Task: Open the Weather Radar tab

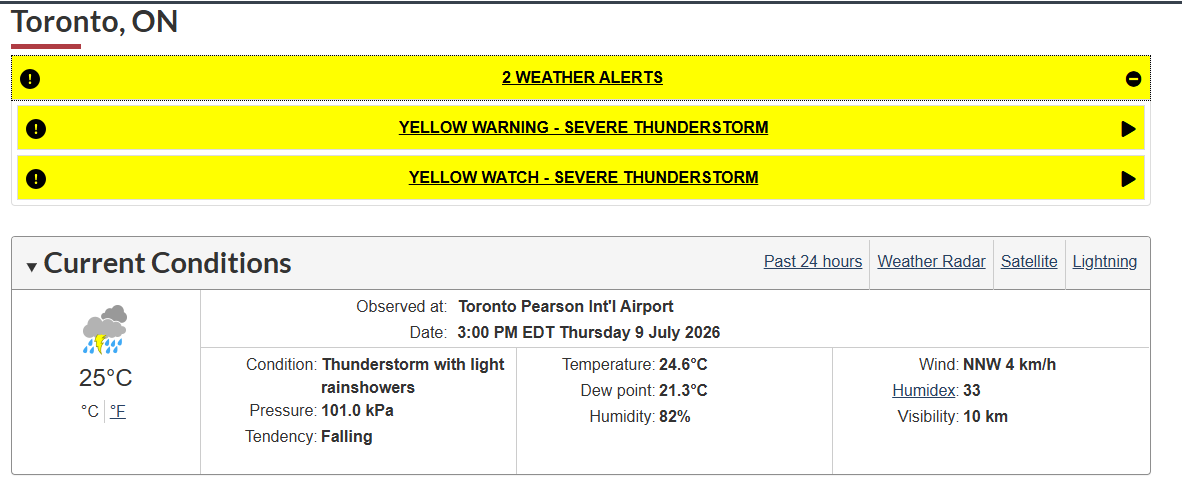Action: (932, 261)
